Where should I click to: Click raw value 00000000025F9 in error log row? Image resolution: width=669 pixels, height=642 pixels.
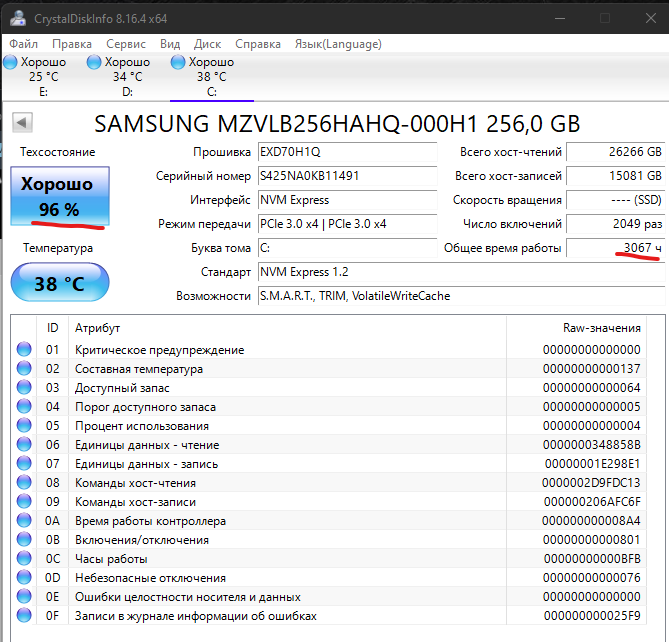point(592,616)
